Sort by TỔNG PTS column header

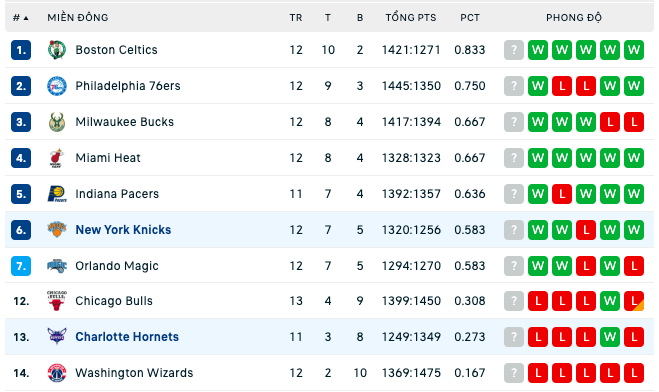411,18
